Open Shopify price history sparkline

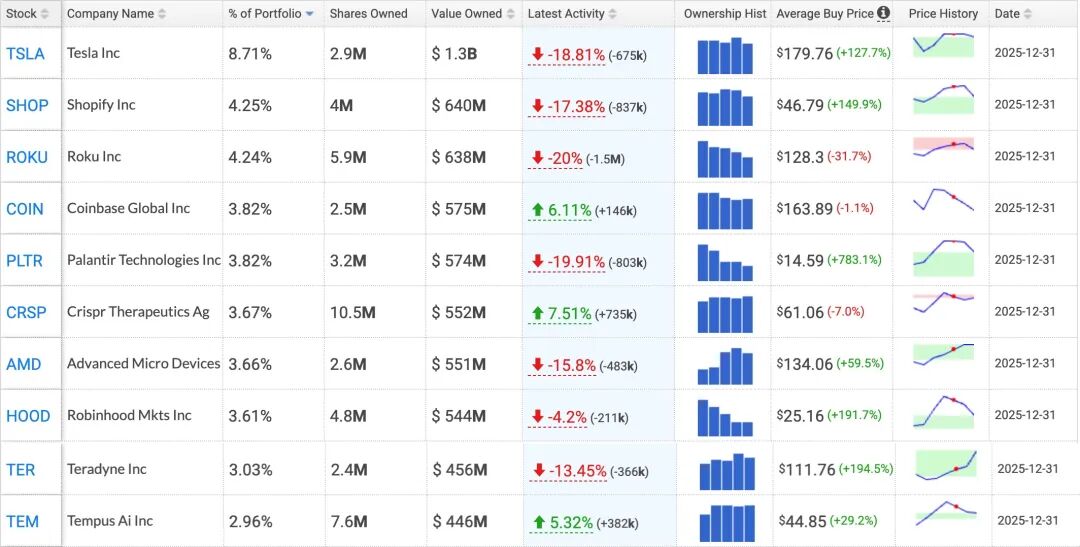pos(944,99)
